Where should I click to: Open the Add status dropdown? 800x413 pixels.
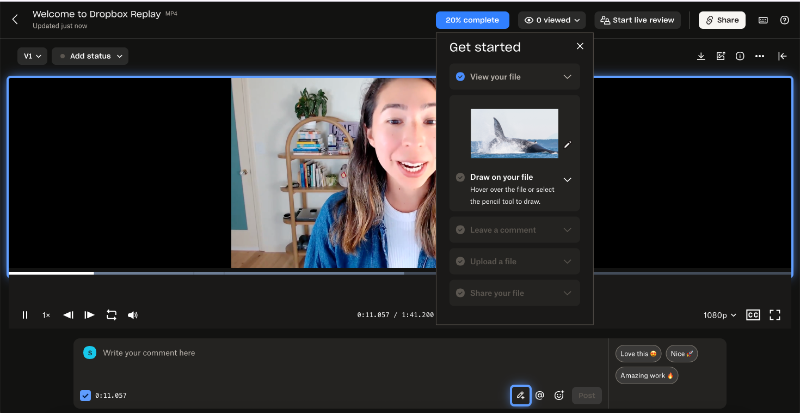click(90, 56)
